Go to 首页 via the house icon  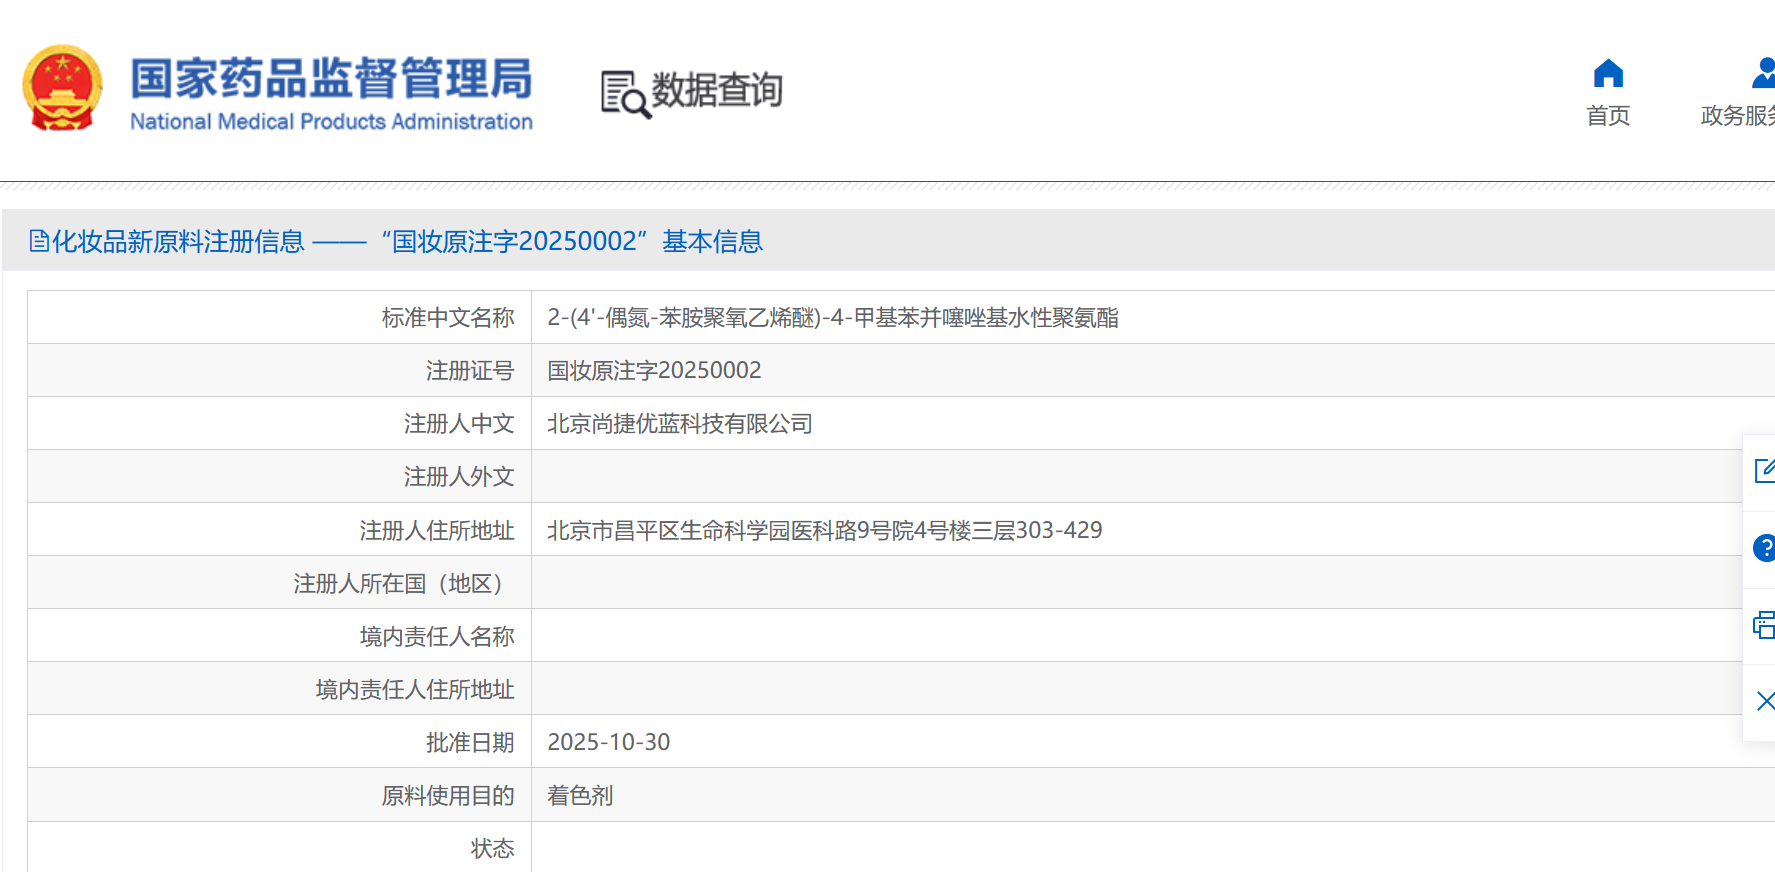pyautogui.click(x=1608, y=74)
